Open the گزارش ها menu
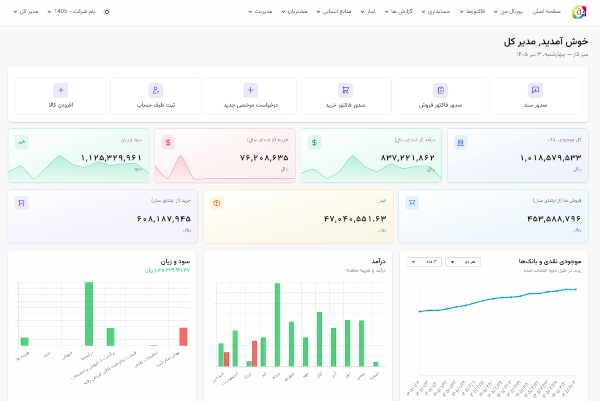The image size is (600, 401). tap(398, 11)
